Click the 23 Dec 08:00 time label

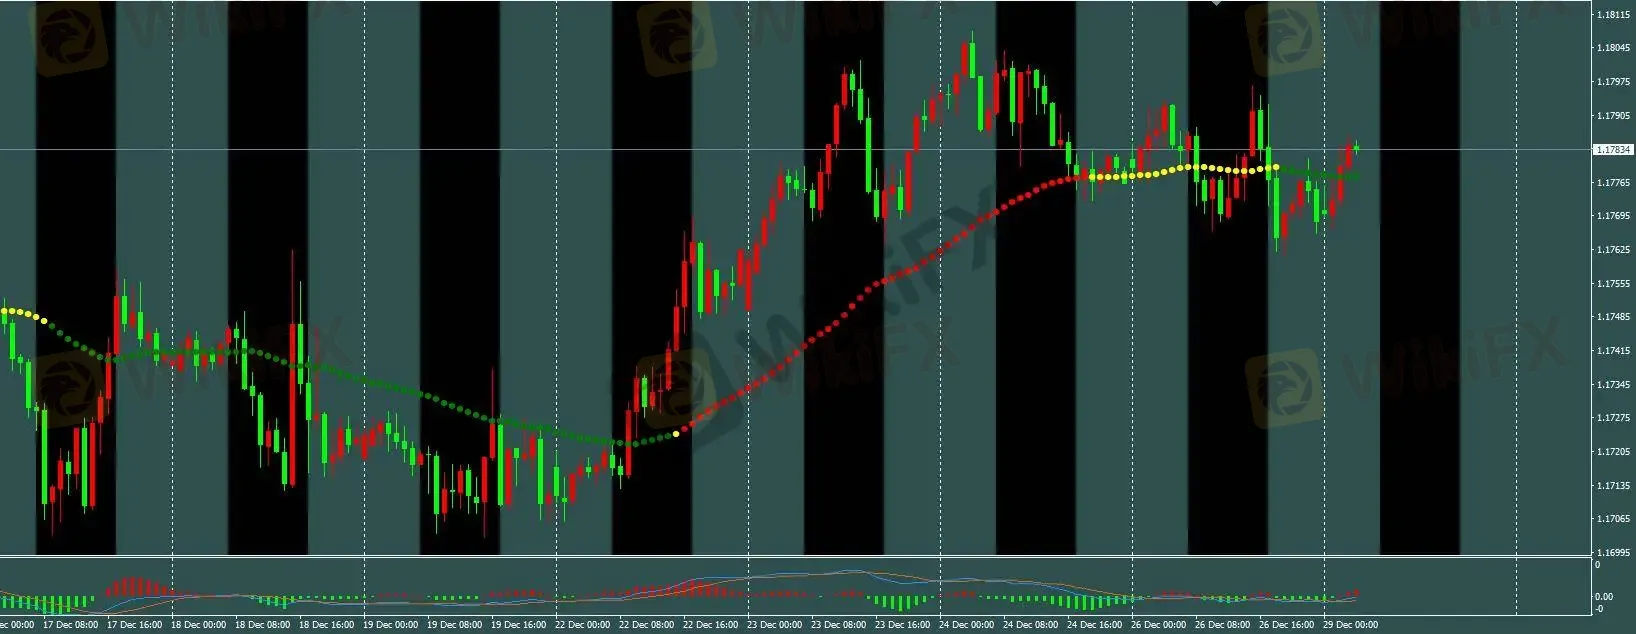(x=838, y=625)
